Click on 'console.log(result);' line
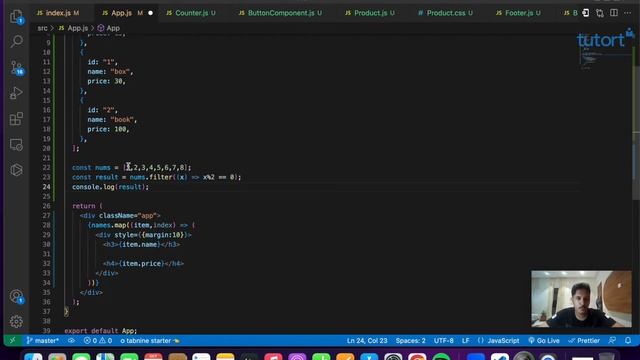Viewport: 640px width, 360px height. tap(111, 187)
